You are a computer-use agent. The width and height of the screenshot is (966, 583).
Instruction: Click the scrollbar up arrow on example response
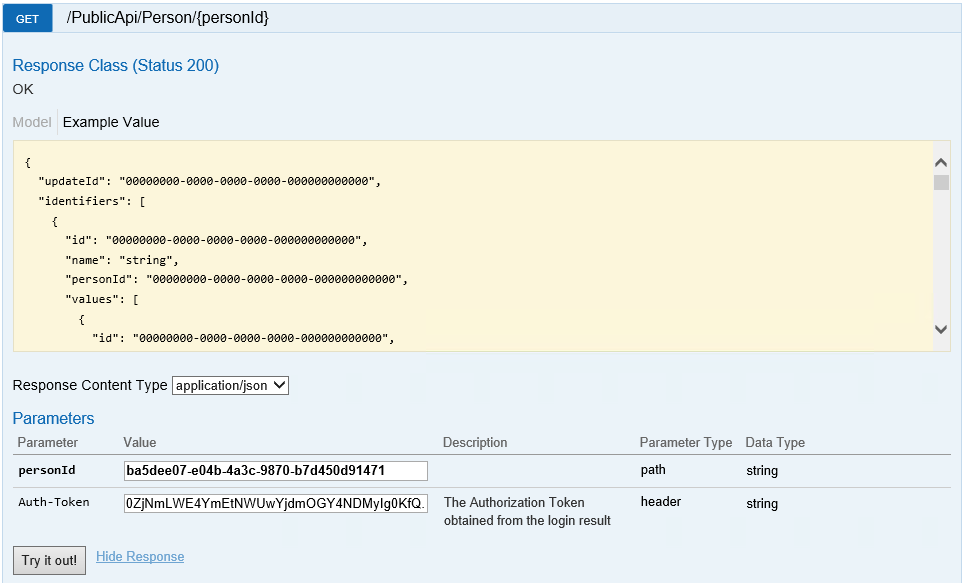[940, 160]
